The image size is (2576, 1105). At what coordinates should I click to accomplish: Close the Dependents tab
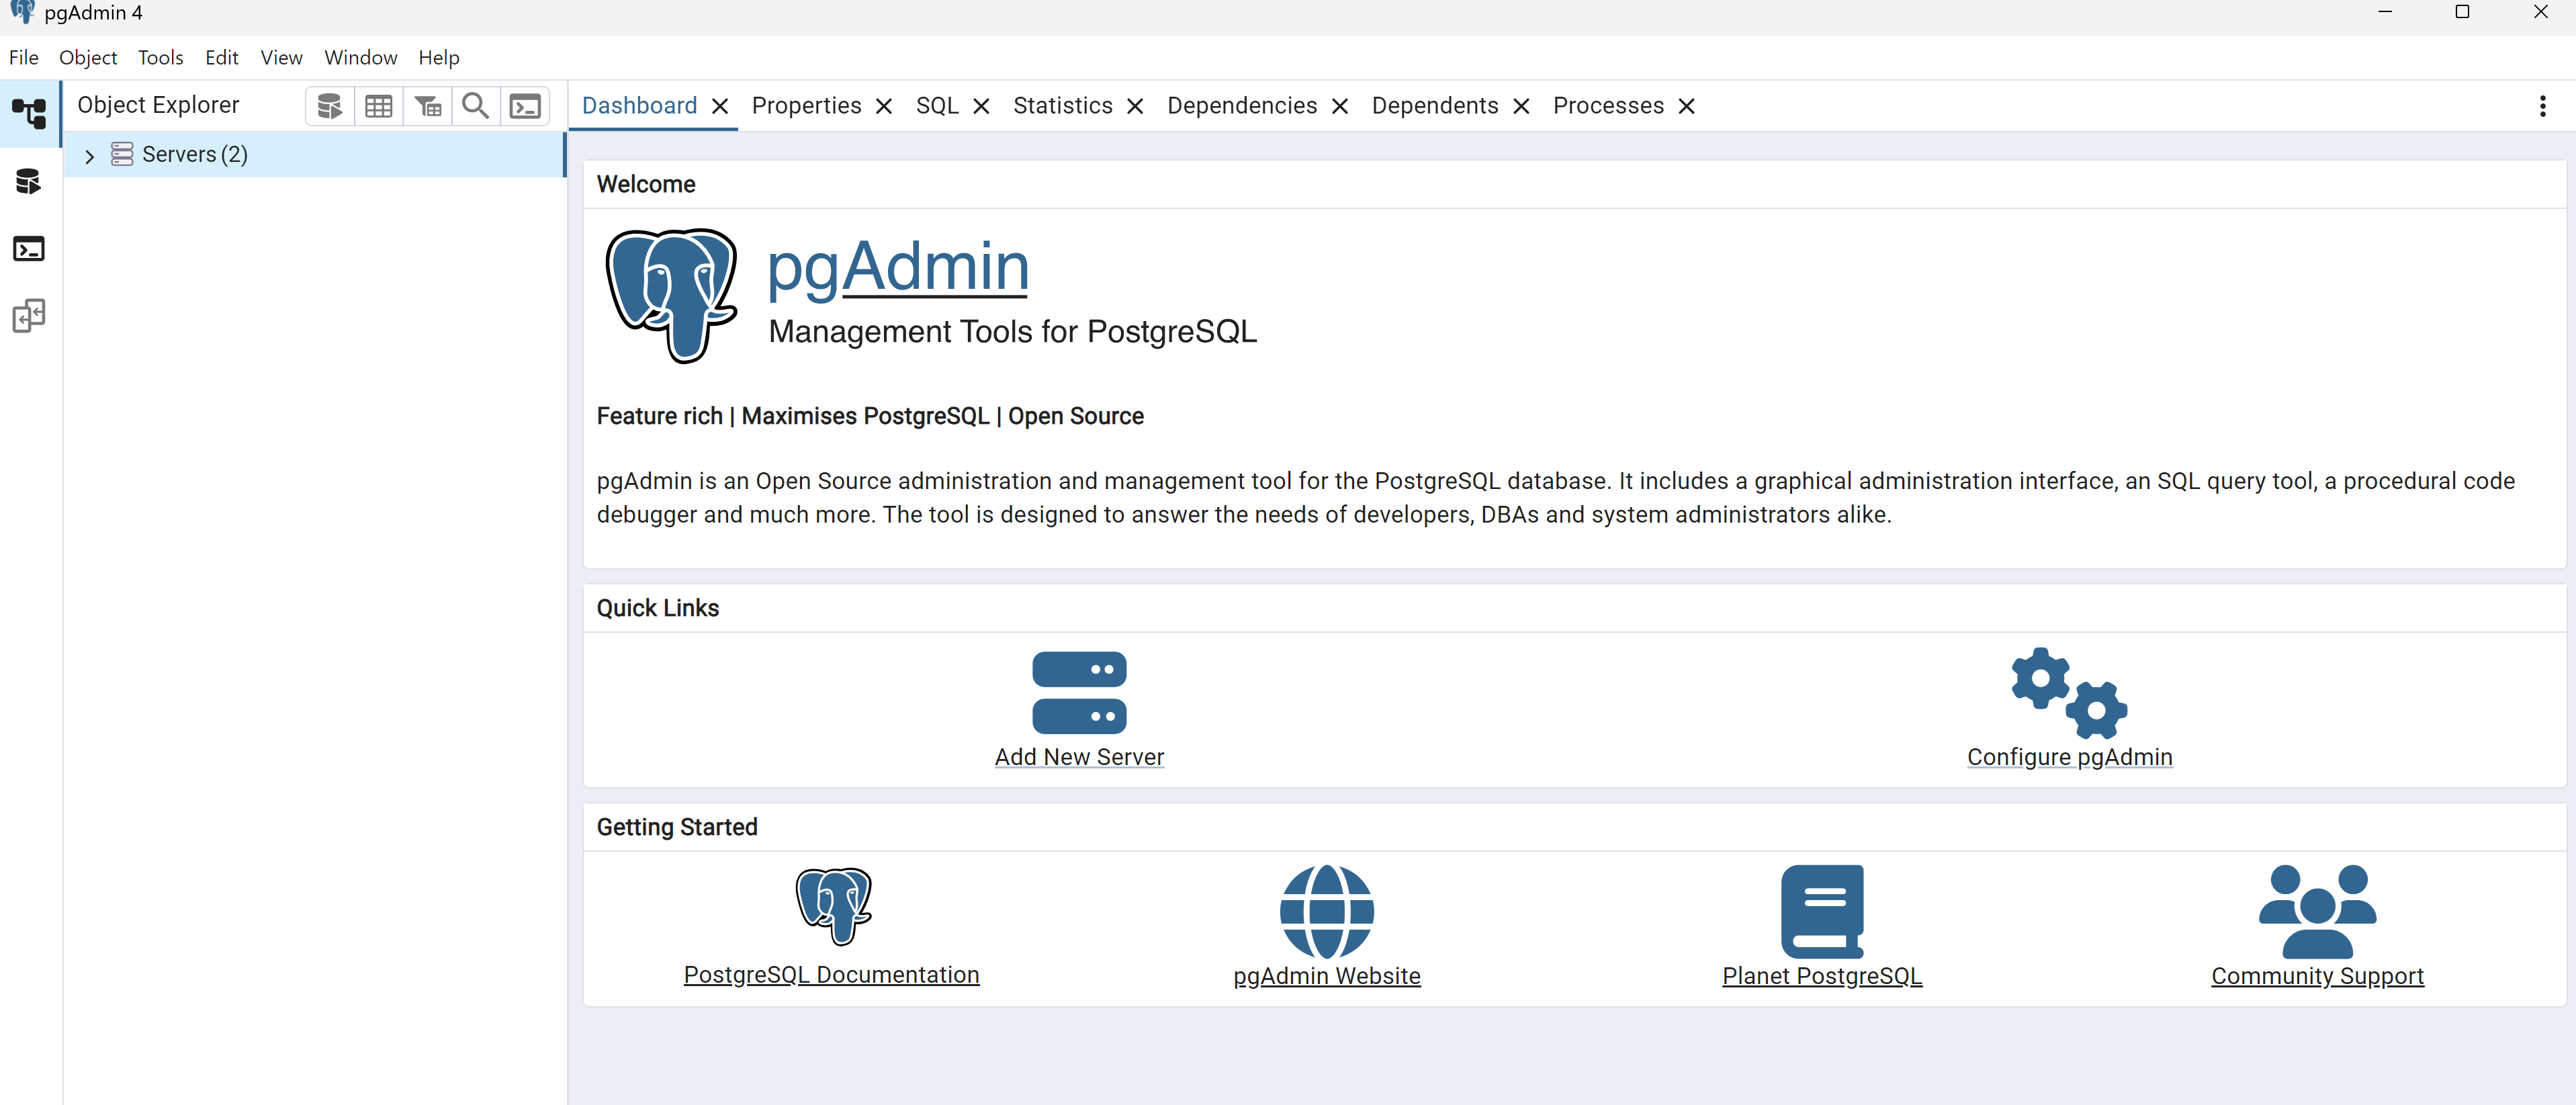pos(1522,106)
